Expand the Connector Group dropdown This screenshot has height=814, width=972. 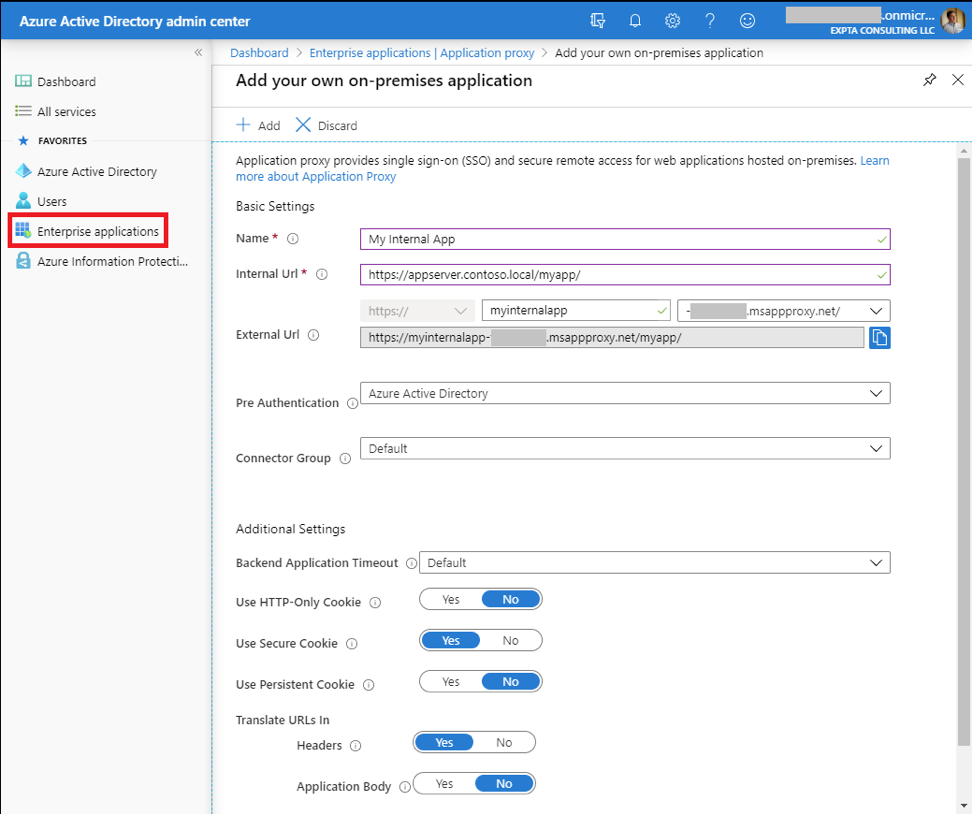tap(876, 448)
